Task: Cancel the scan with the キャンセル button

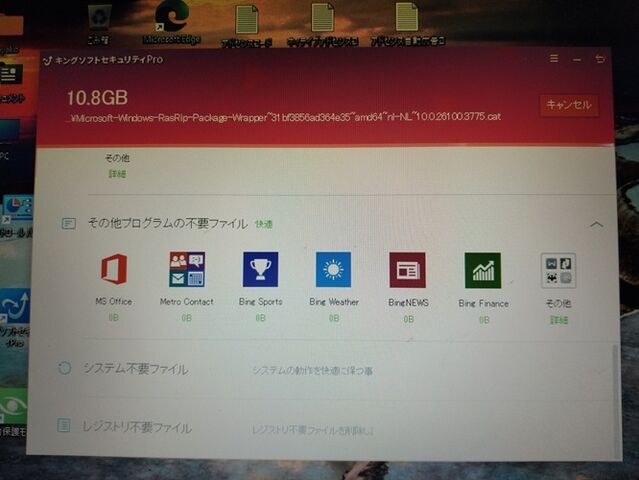Action: tap(569, 105)
